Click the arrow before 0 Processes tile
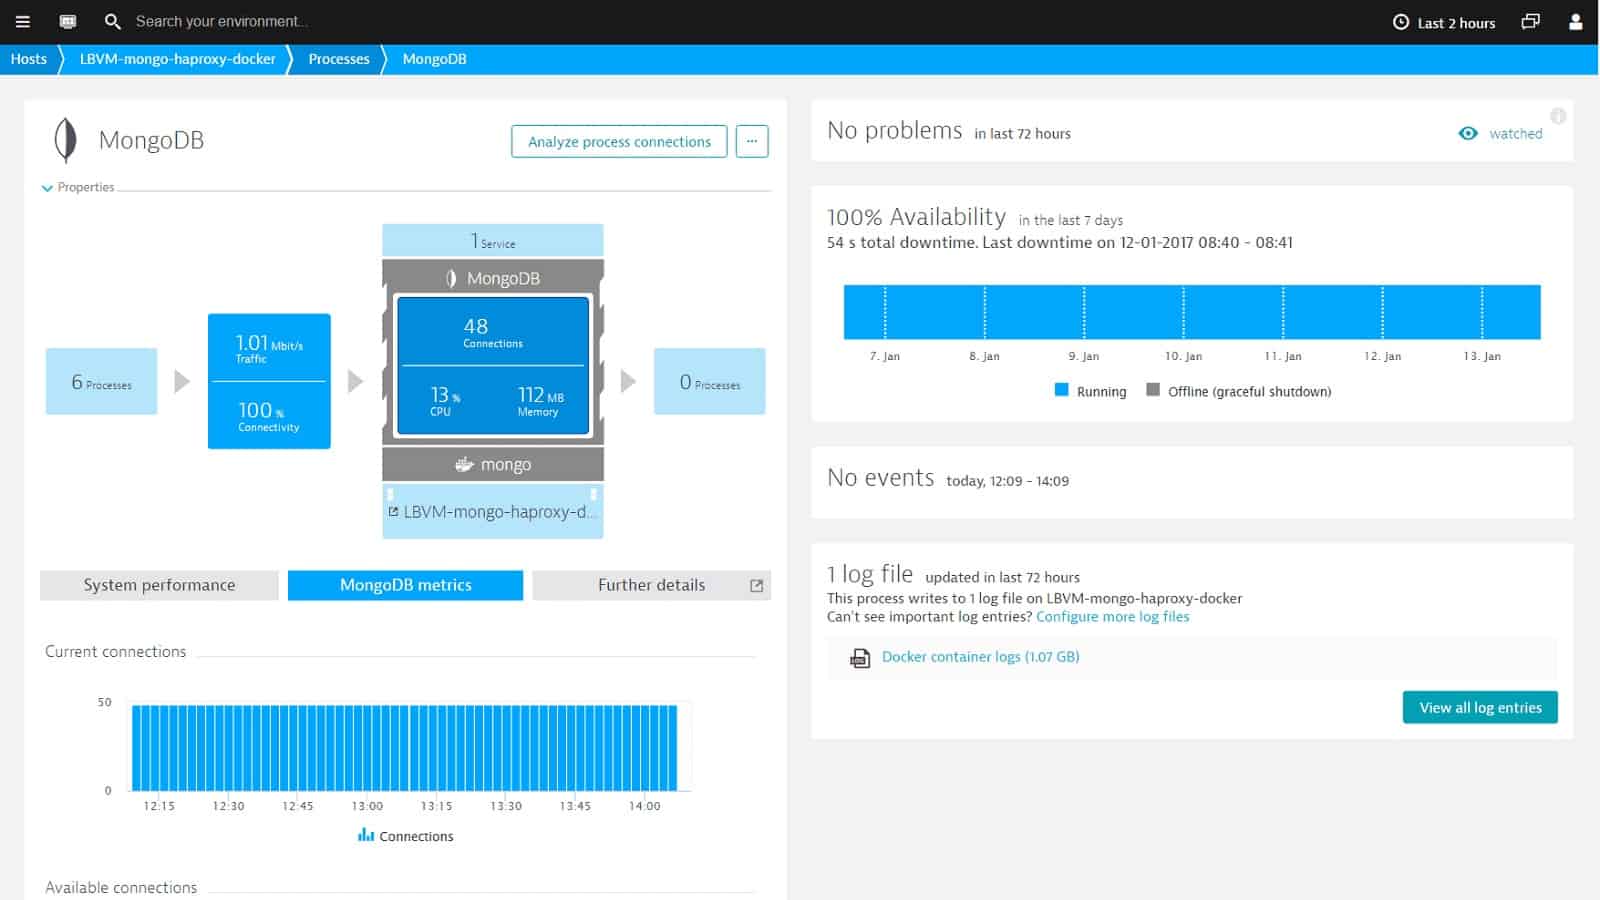 (x=628, y=381)
